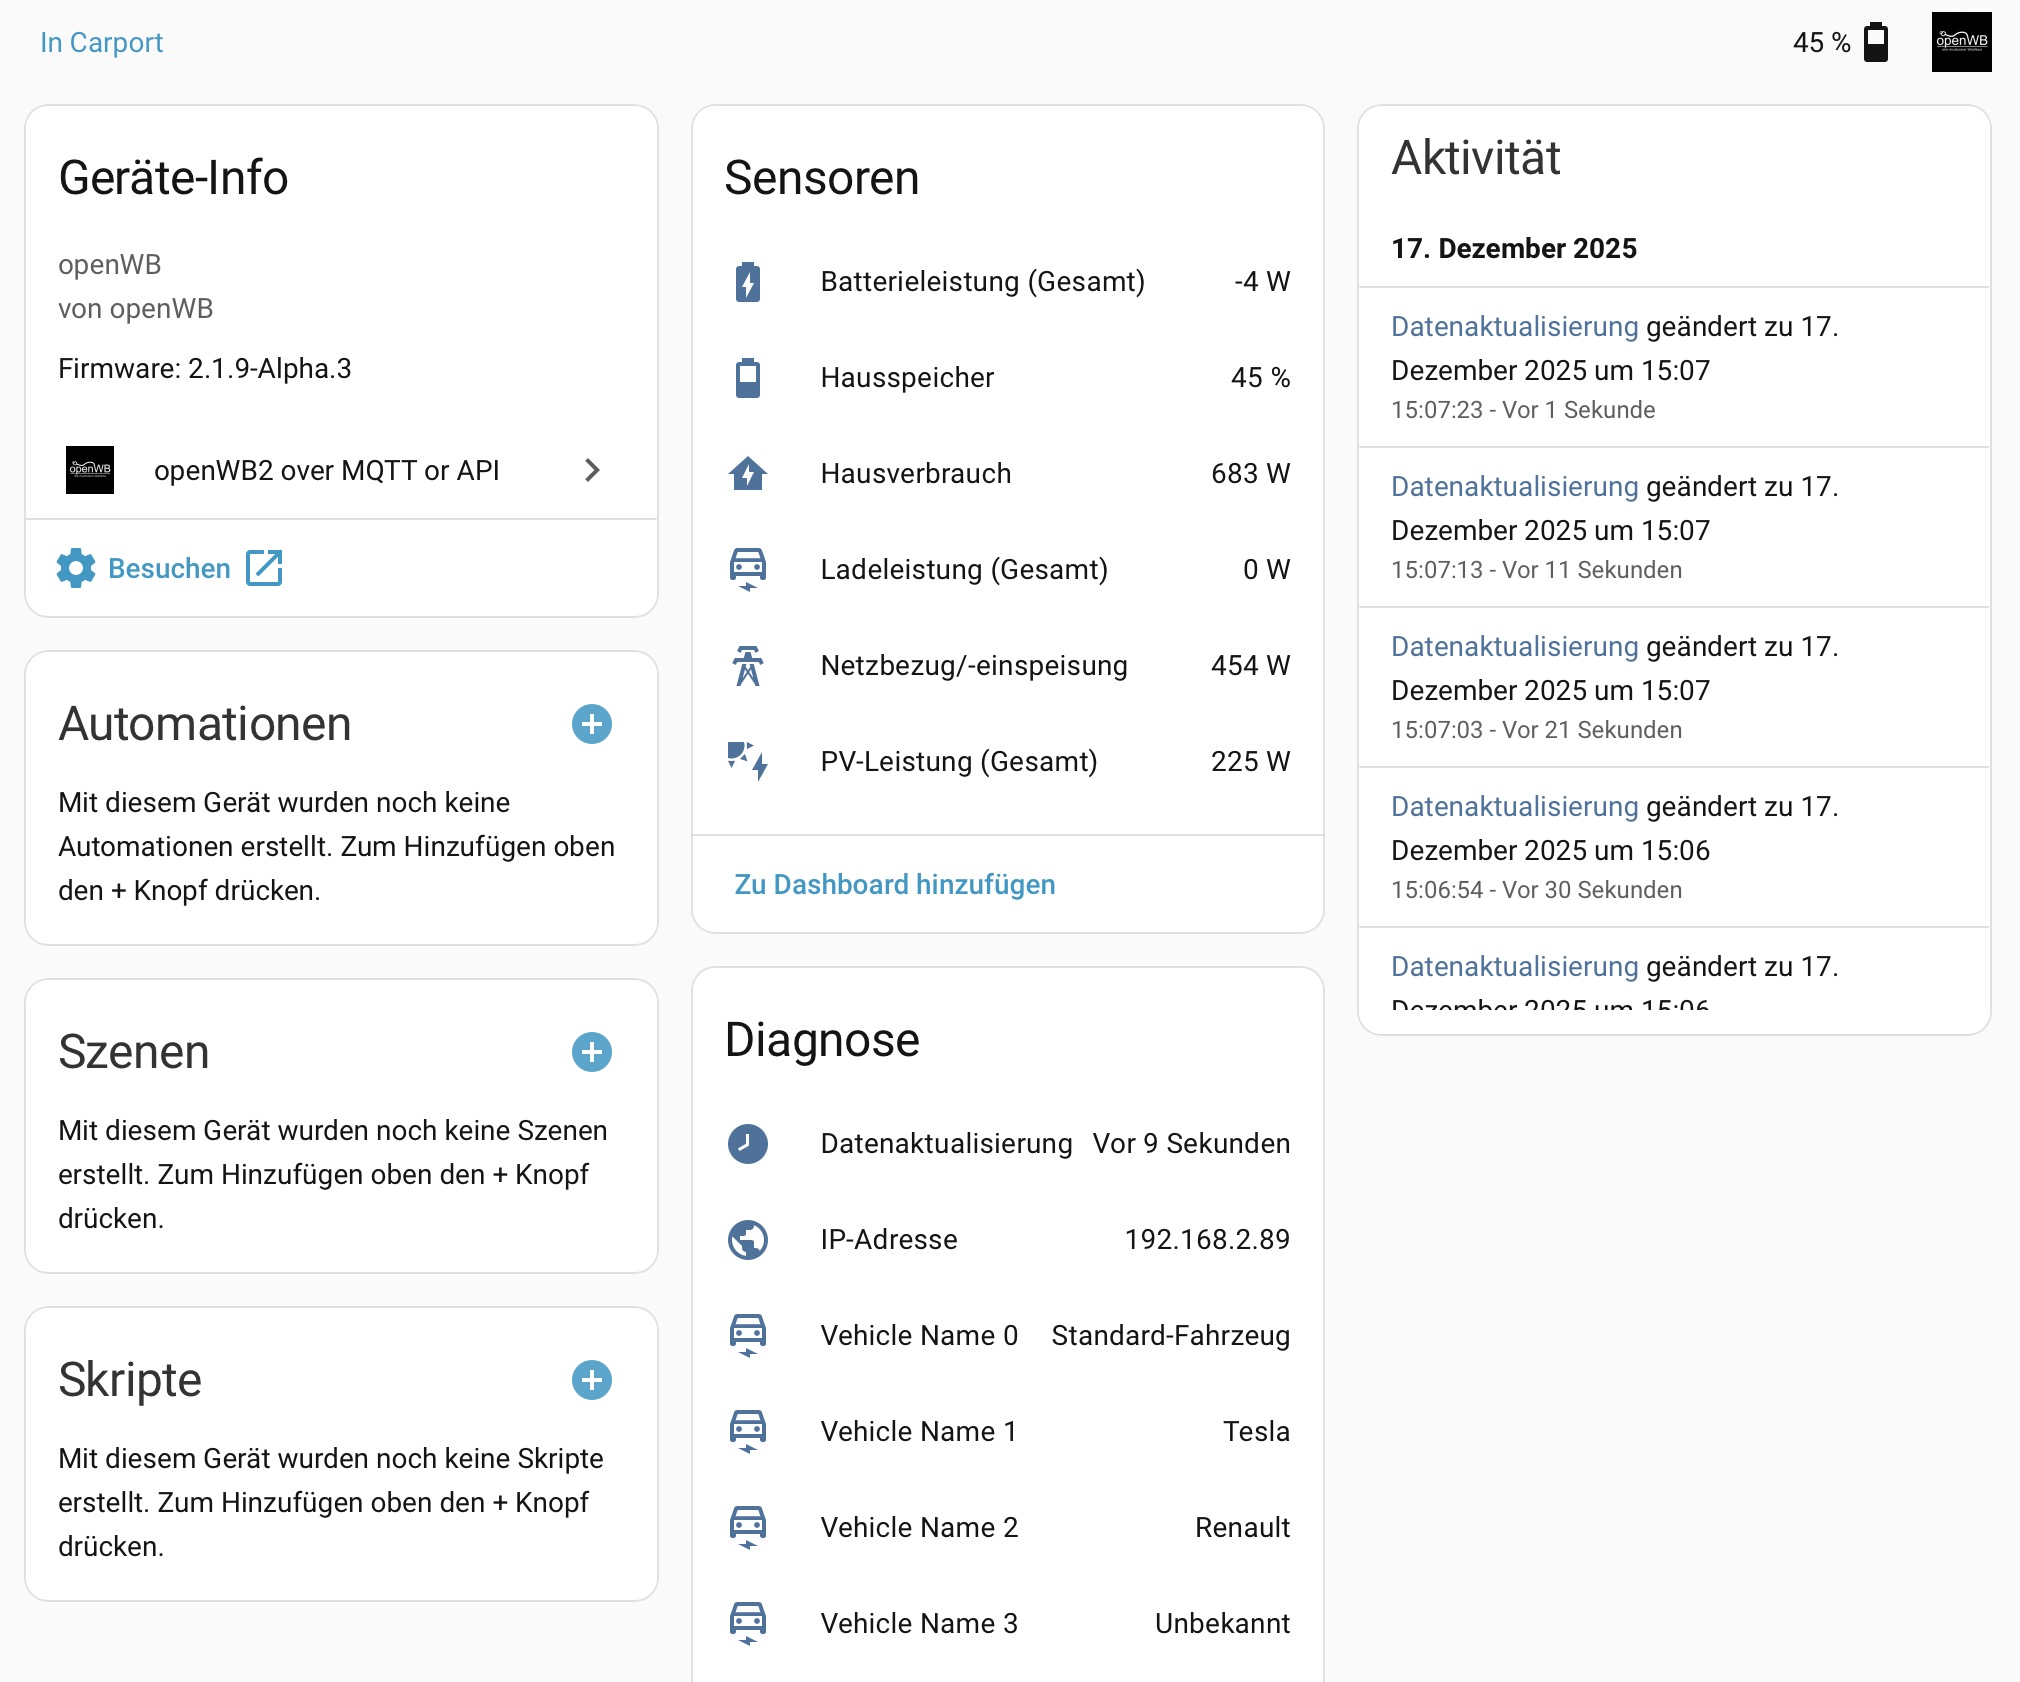Image resolution: width=2020 pixels, height=1682 pixels.
Task: Click the Netzbezug transmission tower icon
Action: click(x=748, y=666)
